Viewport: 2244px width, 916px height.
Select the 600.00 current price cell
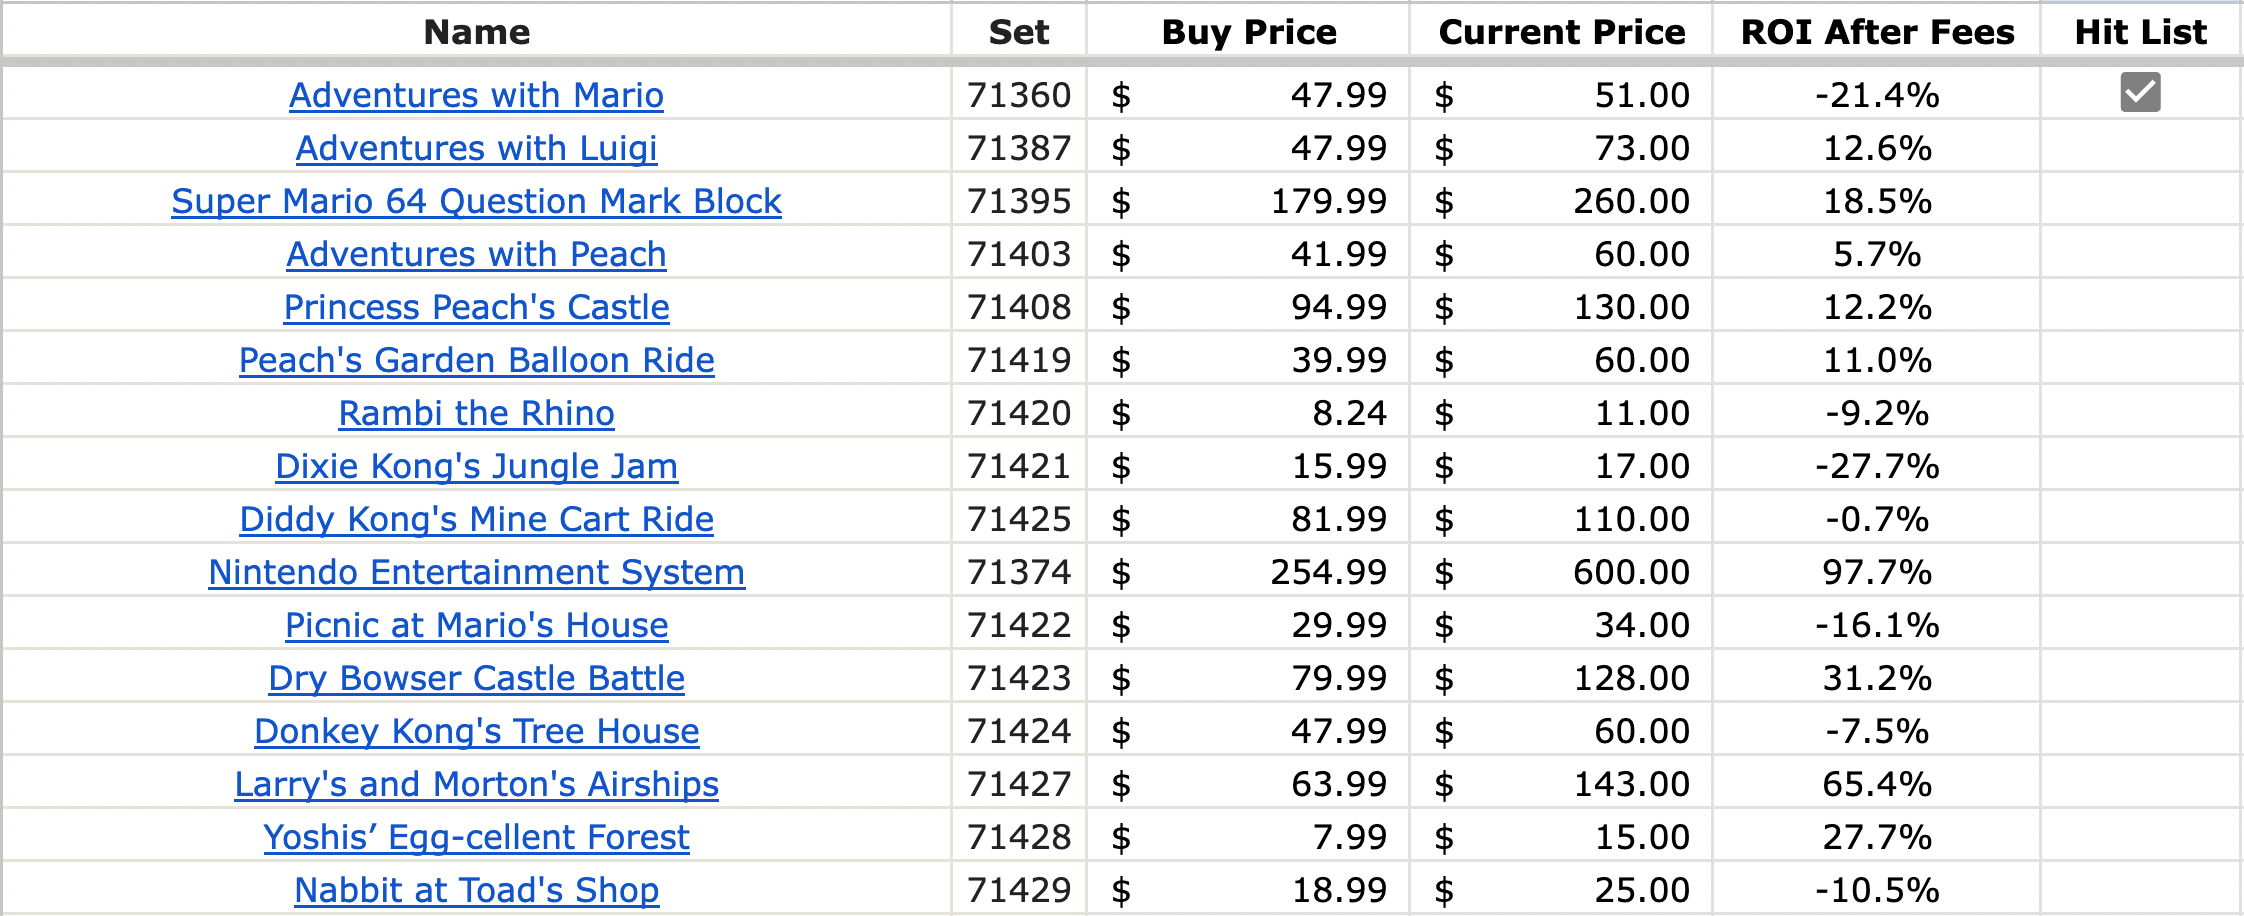coord(1561,572)
